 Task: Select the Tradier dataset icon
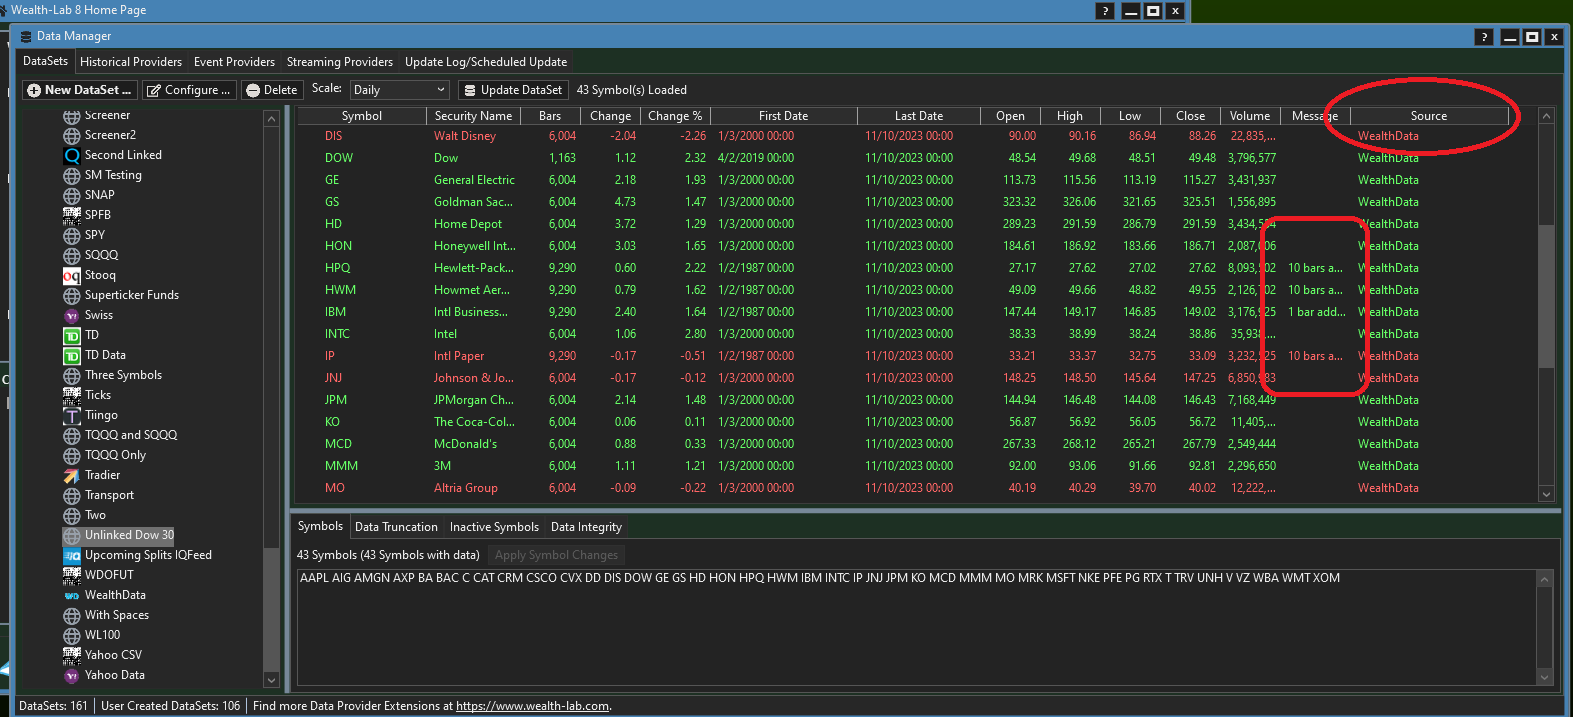[x=72, y=475]
